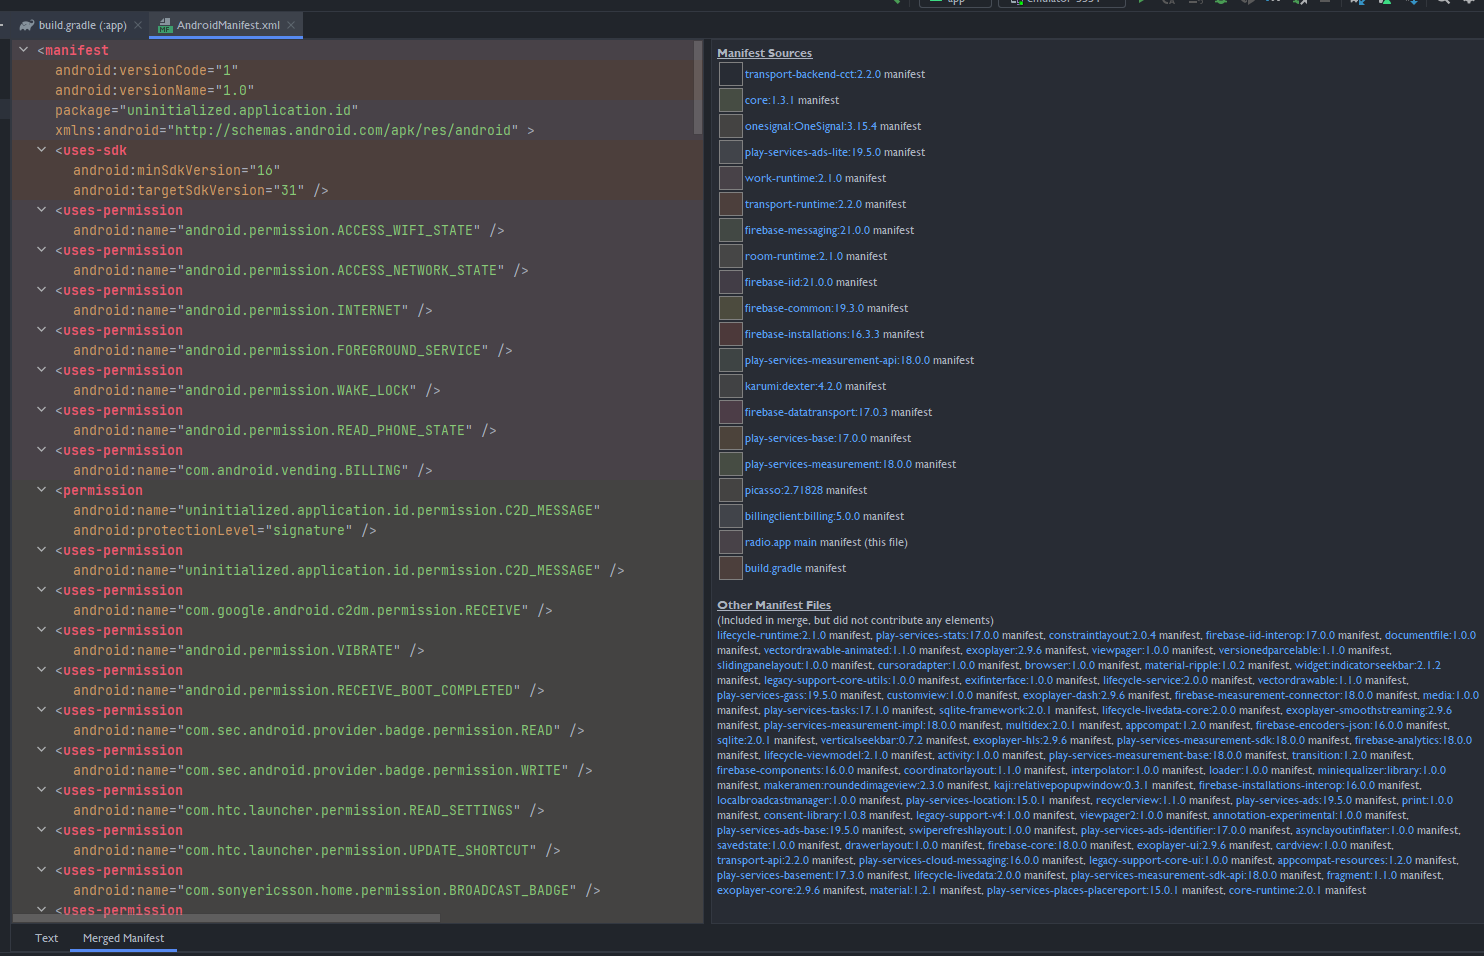Image resolution: width=1484 pixels, height=956 pixels.
Task: Open the firebase-installations:16.3.3 link
Action: 812,334
